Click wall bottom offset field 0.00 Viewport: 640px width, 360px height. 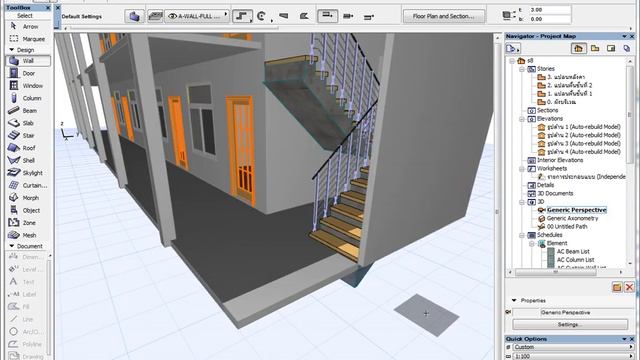pos(549,19)
